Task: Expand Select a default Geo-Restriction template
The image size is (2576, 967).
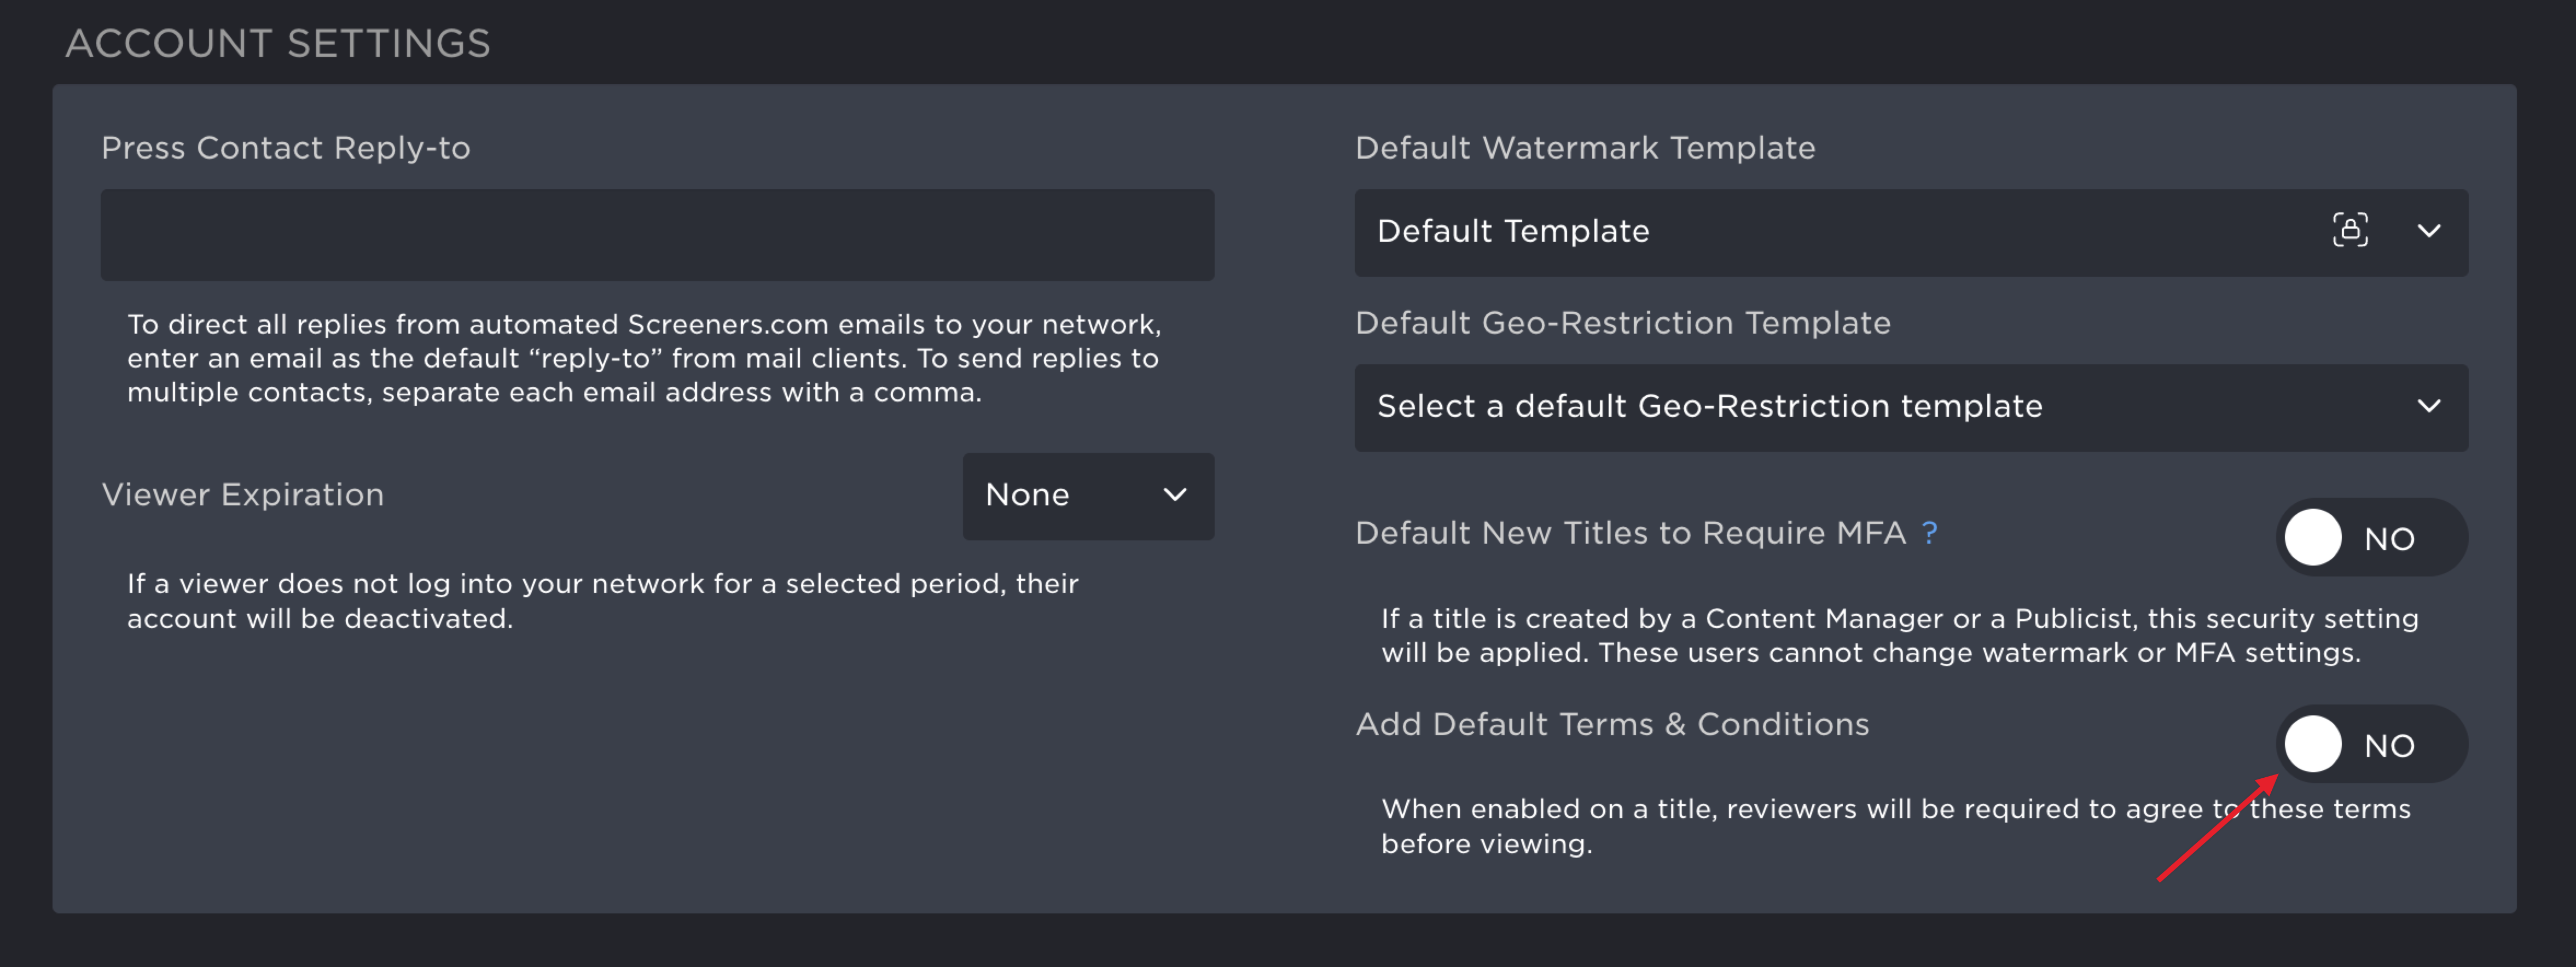Action: 1911,408
